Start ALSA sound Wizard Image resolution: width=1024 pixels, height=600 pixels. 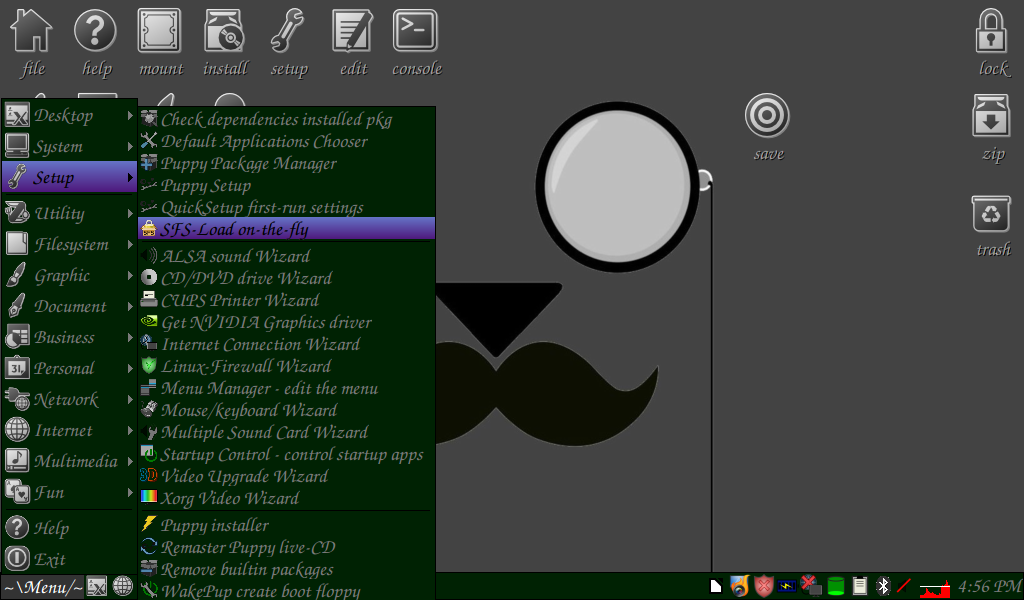click(x=287, y=256)
